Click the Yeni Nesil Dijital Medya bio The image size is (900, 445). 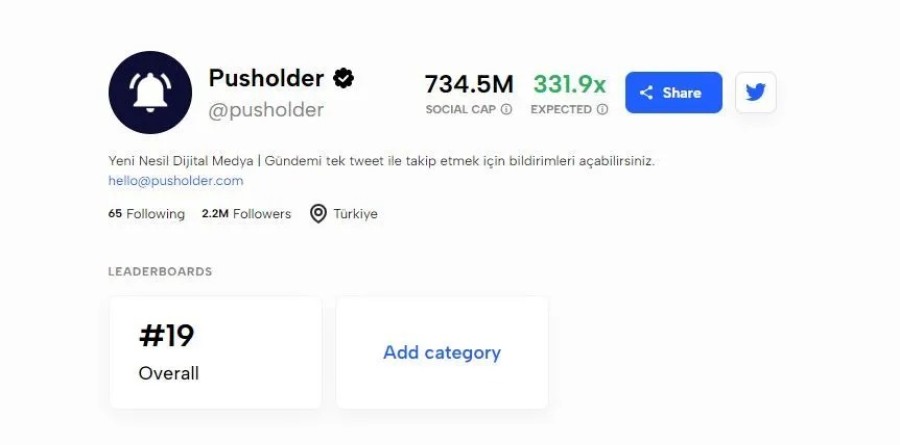pyautogui.click(x=381, y=160)
